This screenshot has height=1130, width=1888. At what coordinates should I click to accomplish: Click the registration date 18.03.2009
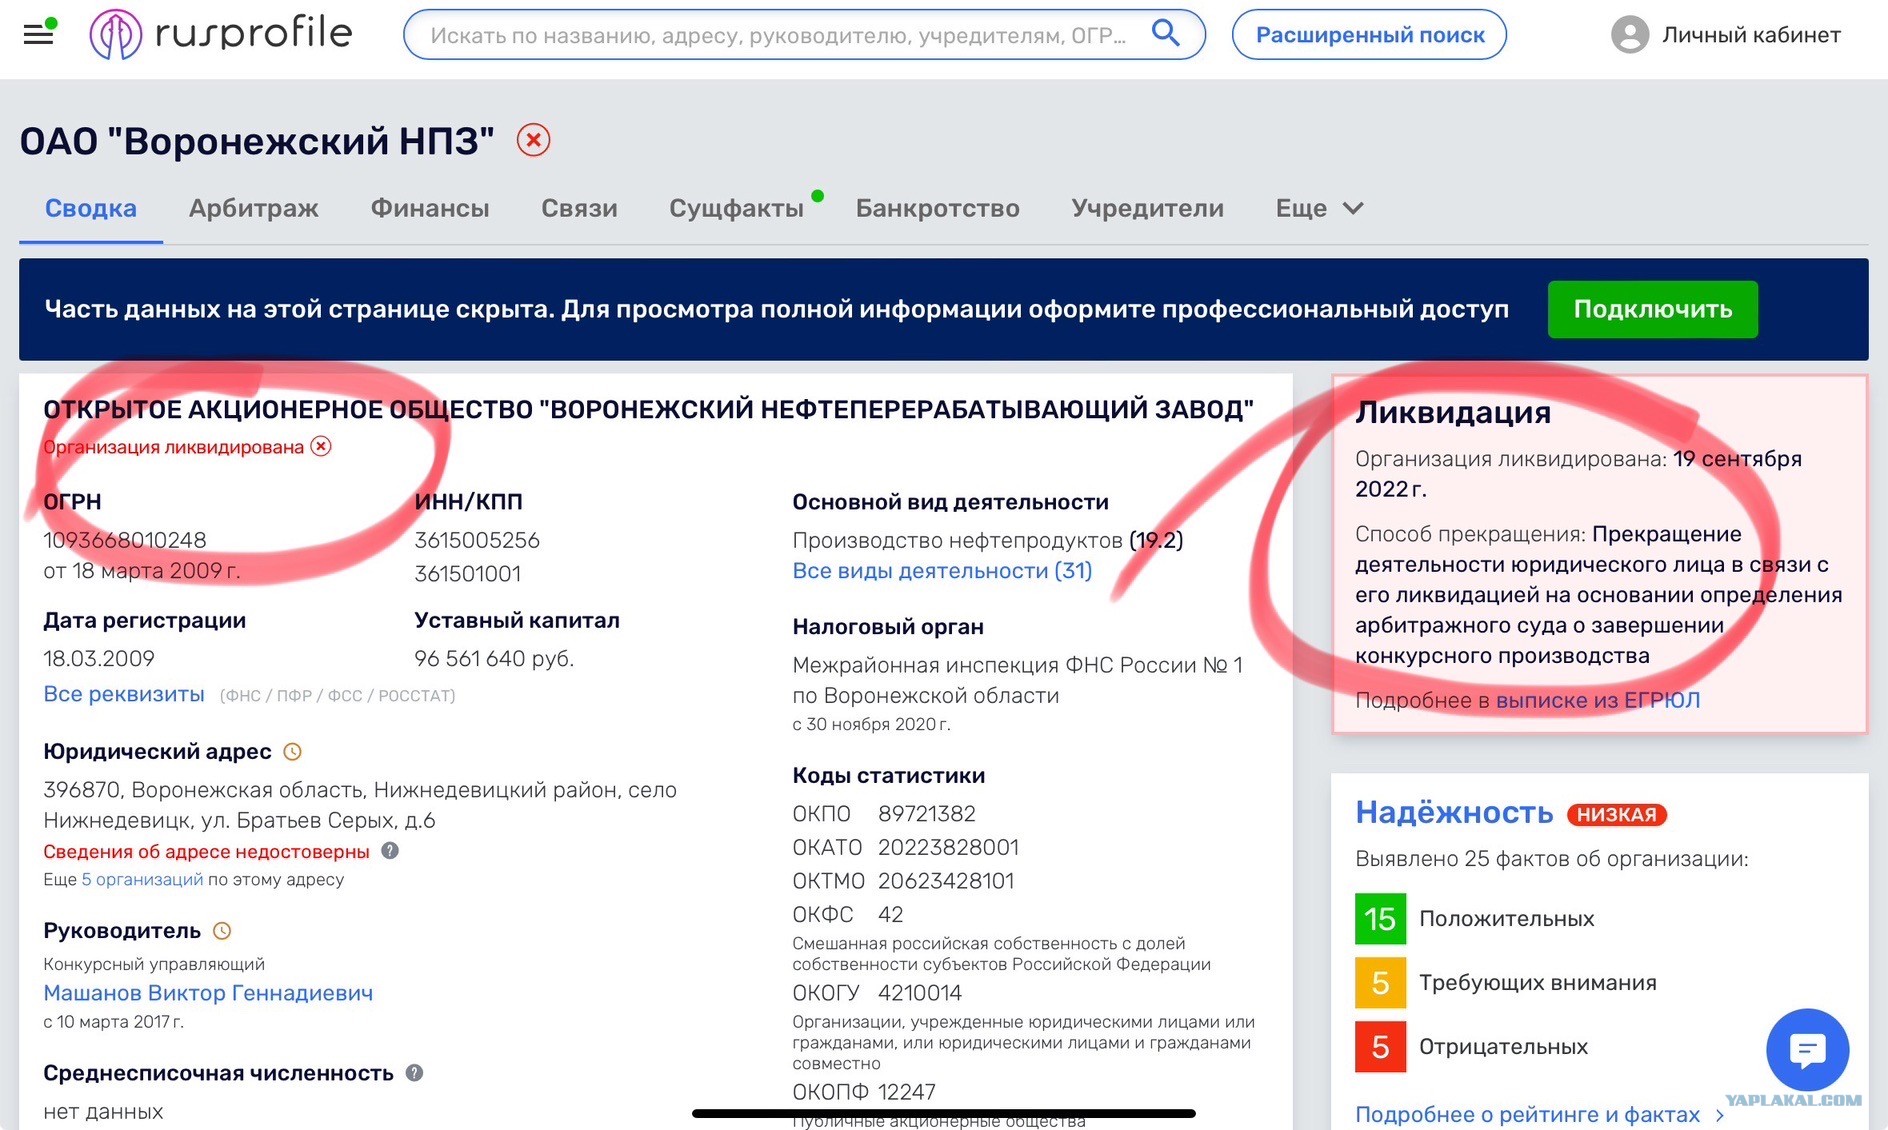(99, 659)
